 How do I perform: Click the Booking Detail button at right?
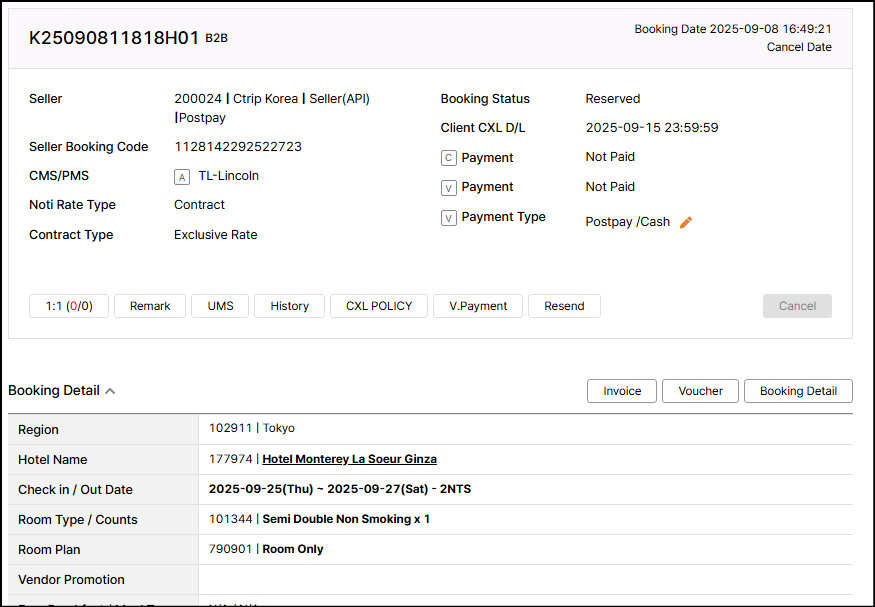[798, 391]
